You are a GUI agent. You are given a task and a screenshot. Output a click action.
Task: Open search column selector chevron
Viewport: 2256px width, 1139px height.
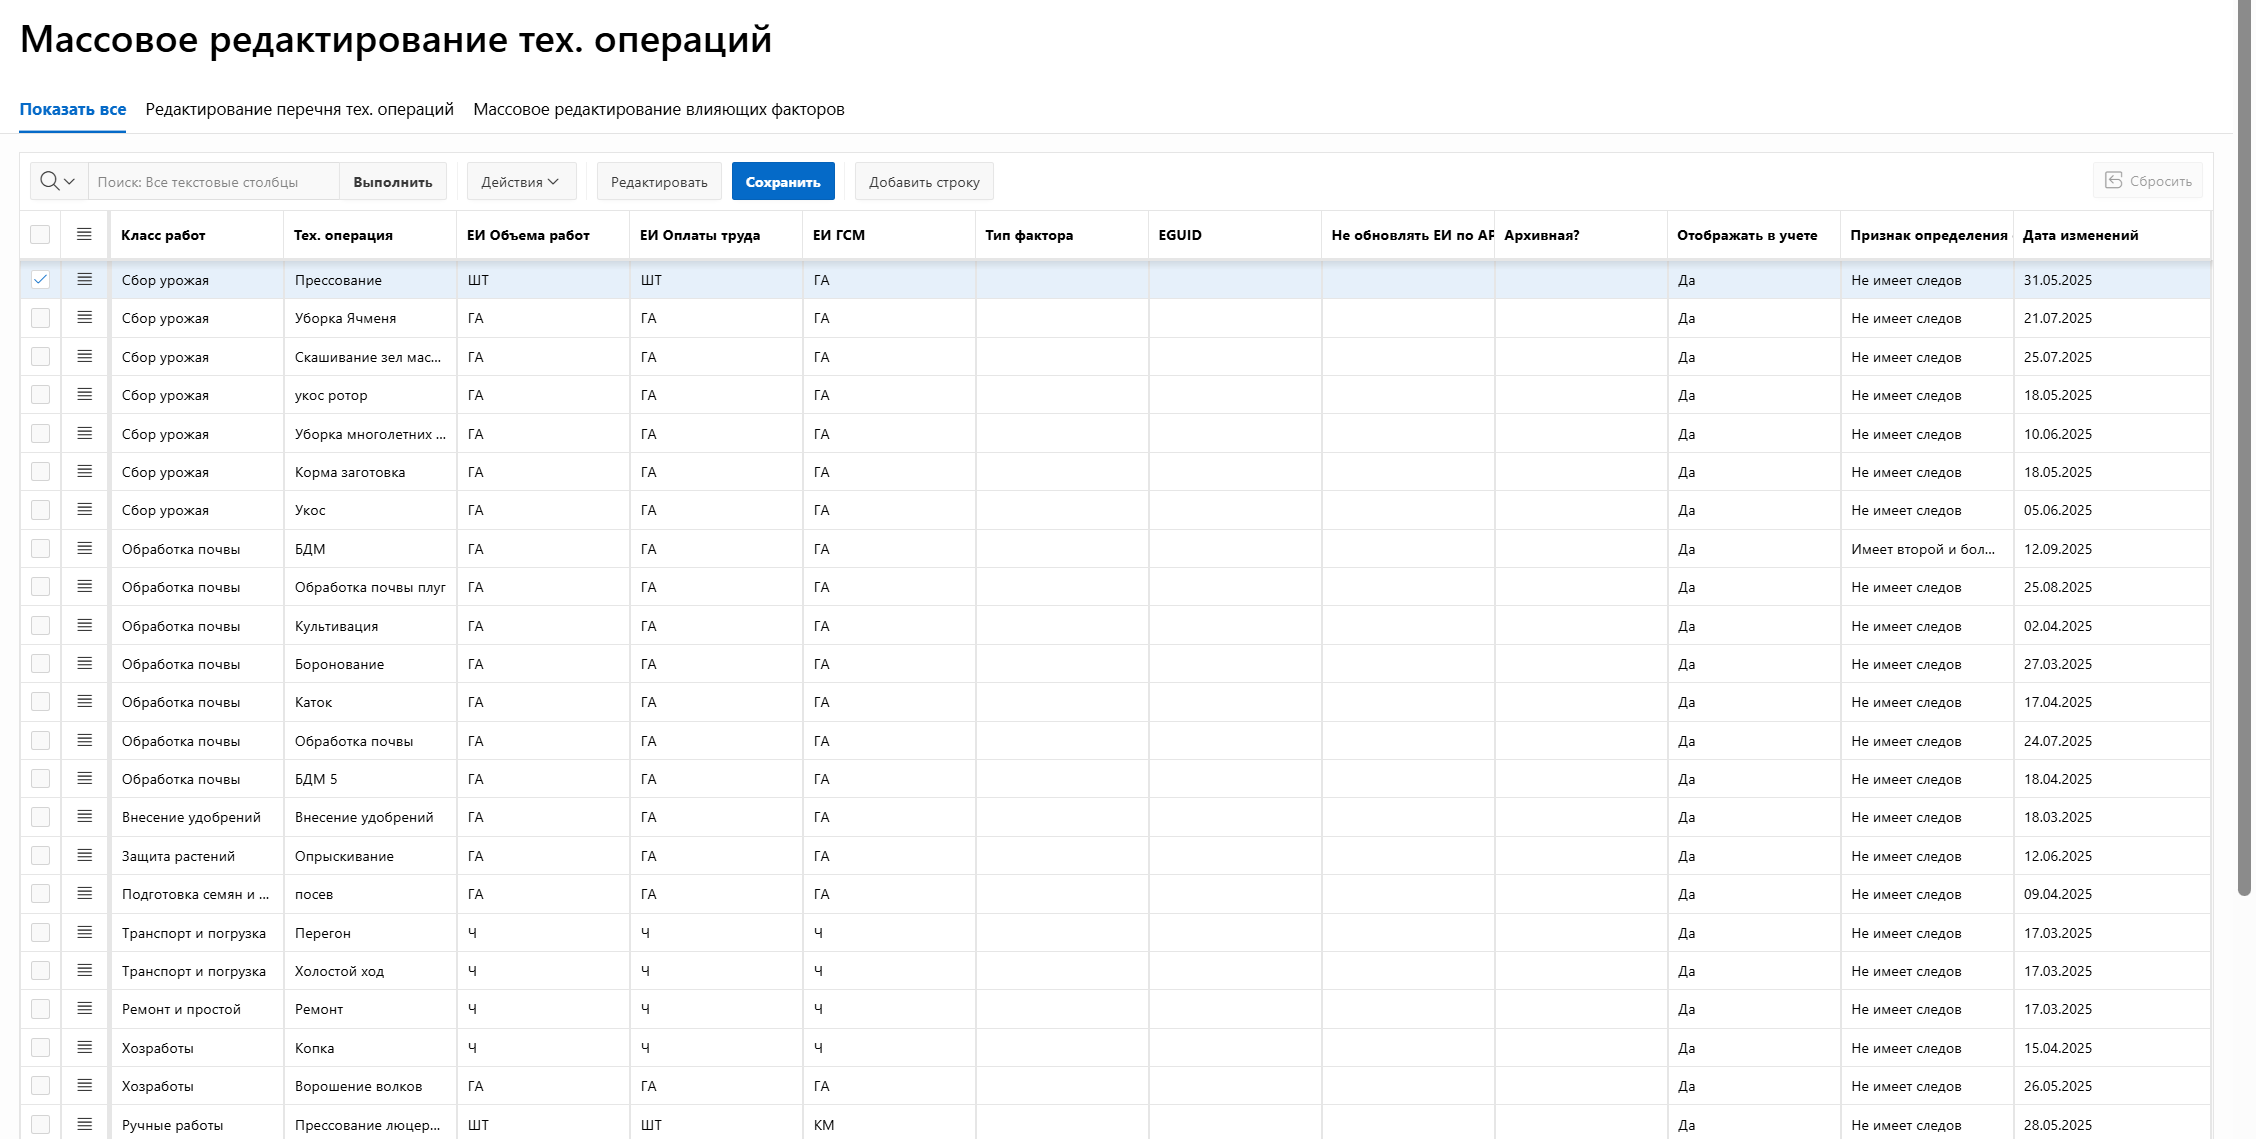click(x=70, y=181)
